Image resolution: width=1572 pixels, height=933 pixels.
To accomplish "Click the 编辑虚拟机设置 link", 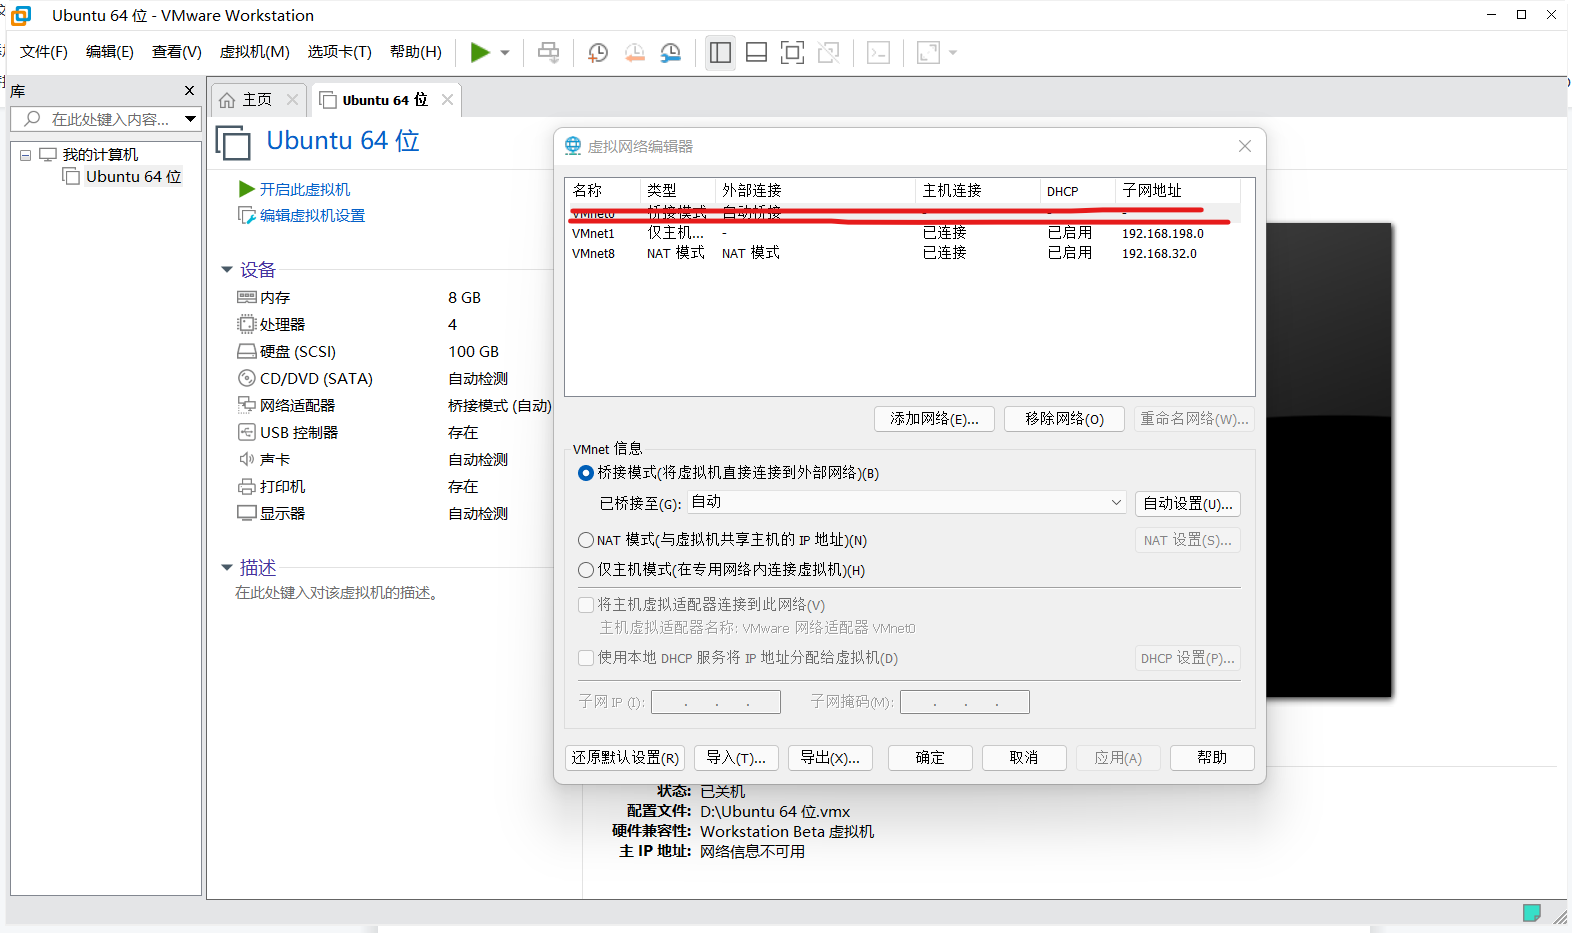I will pos(312,215).
